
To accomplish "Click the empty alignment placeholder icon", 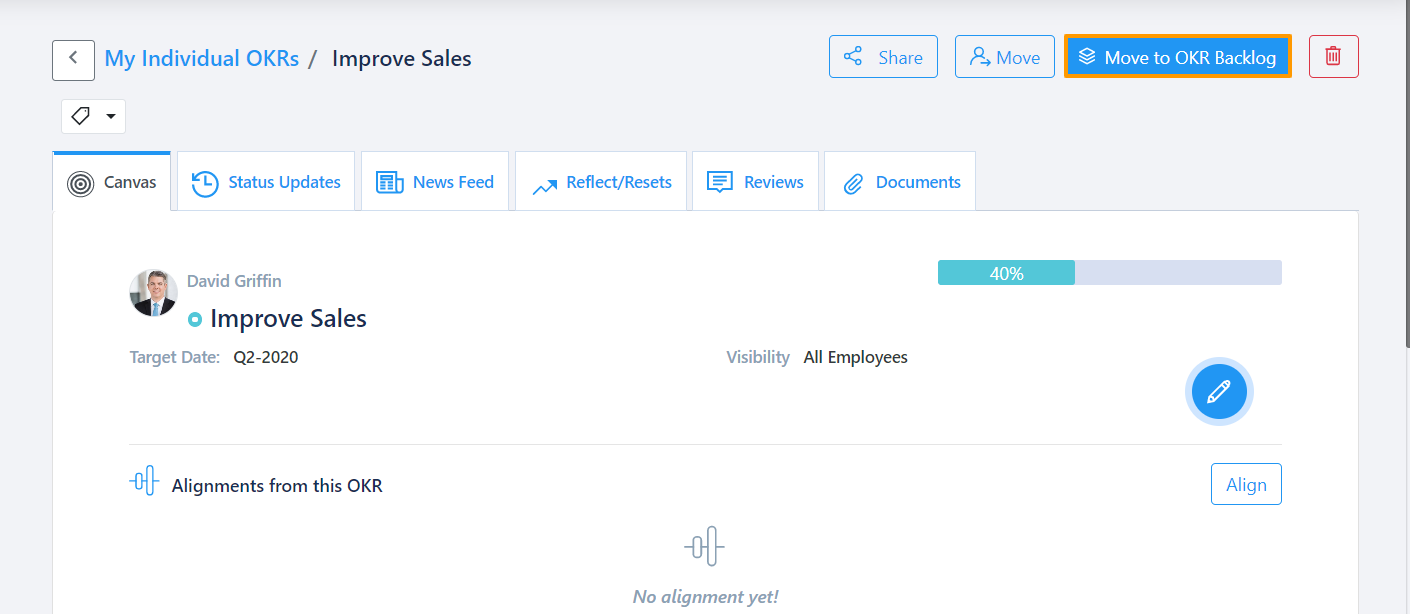I will [x=704, y=547].
